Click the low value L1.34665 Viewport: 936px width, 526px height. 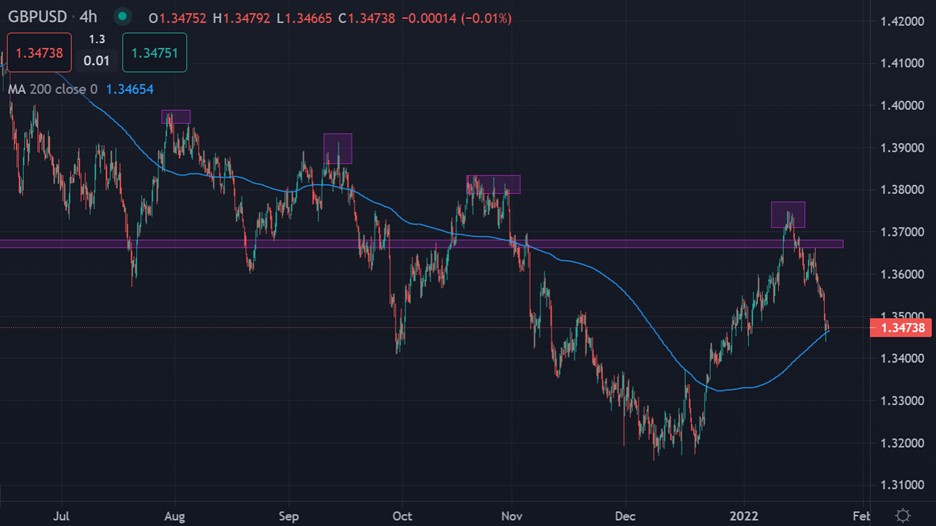click(x=304, y=19)
